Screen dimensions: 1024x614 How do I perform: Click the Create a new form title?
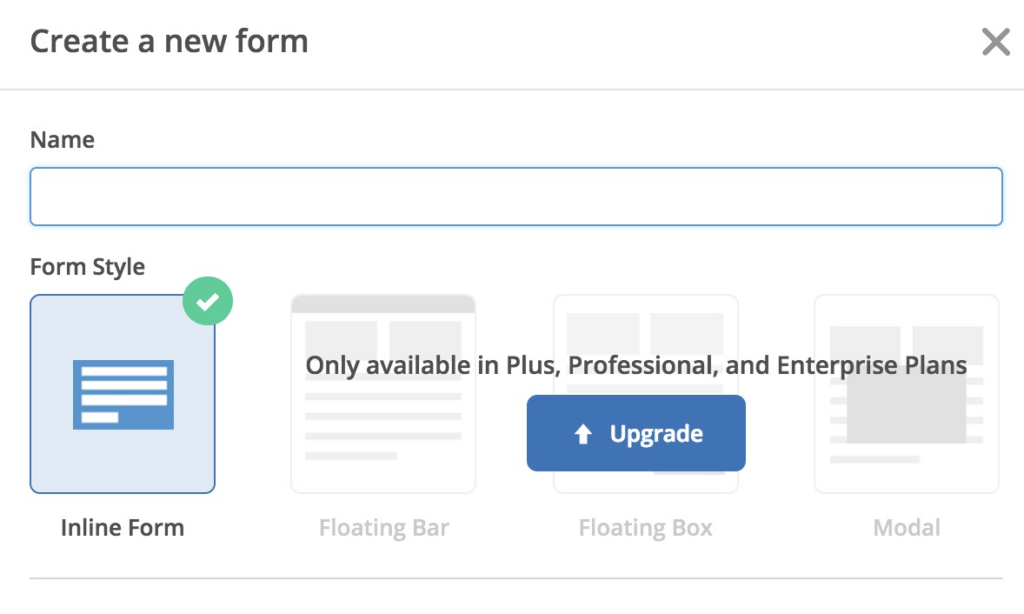click(x=169, y=42)
